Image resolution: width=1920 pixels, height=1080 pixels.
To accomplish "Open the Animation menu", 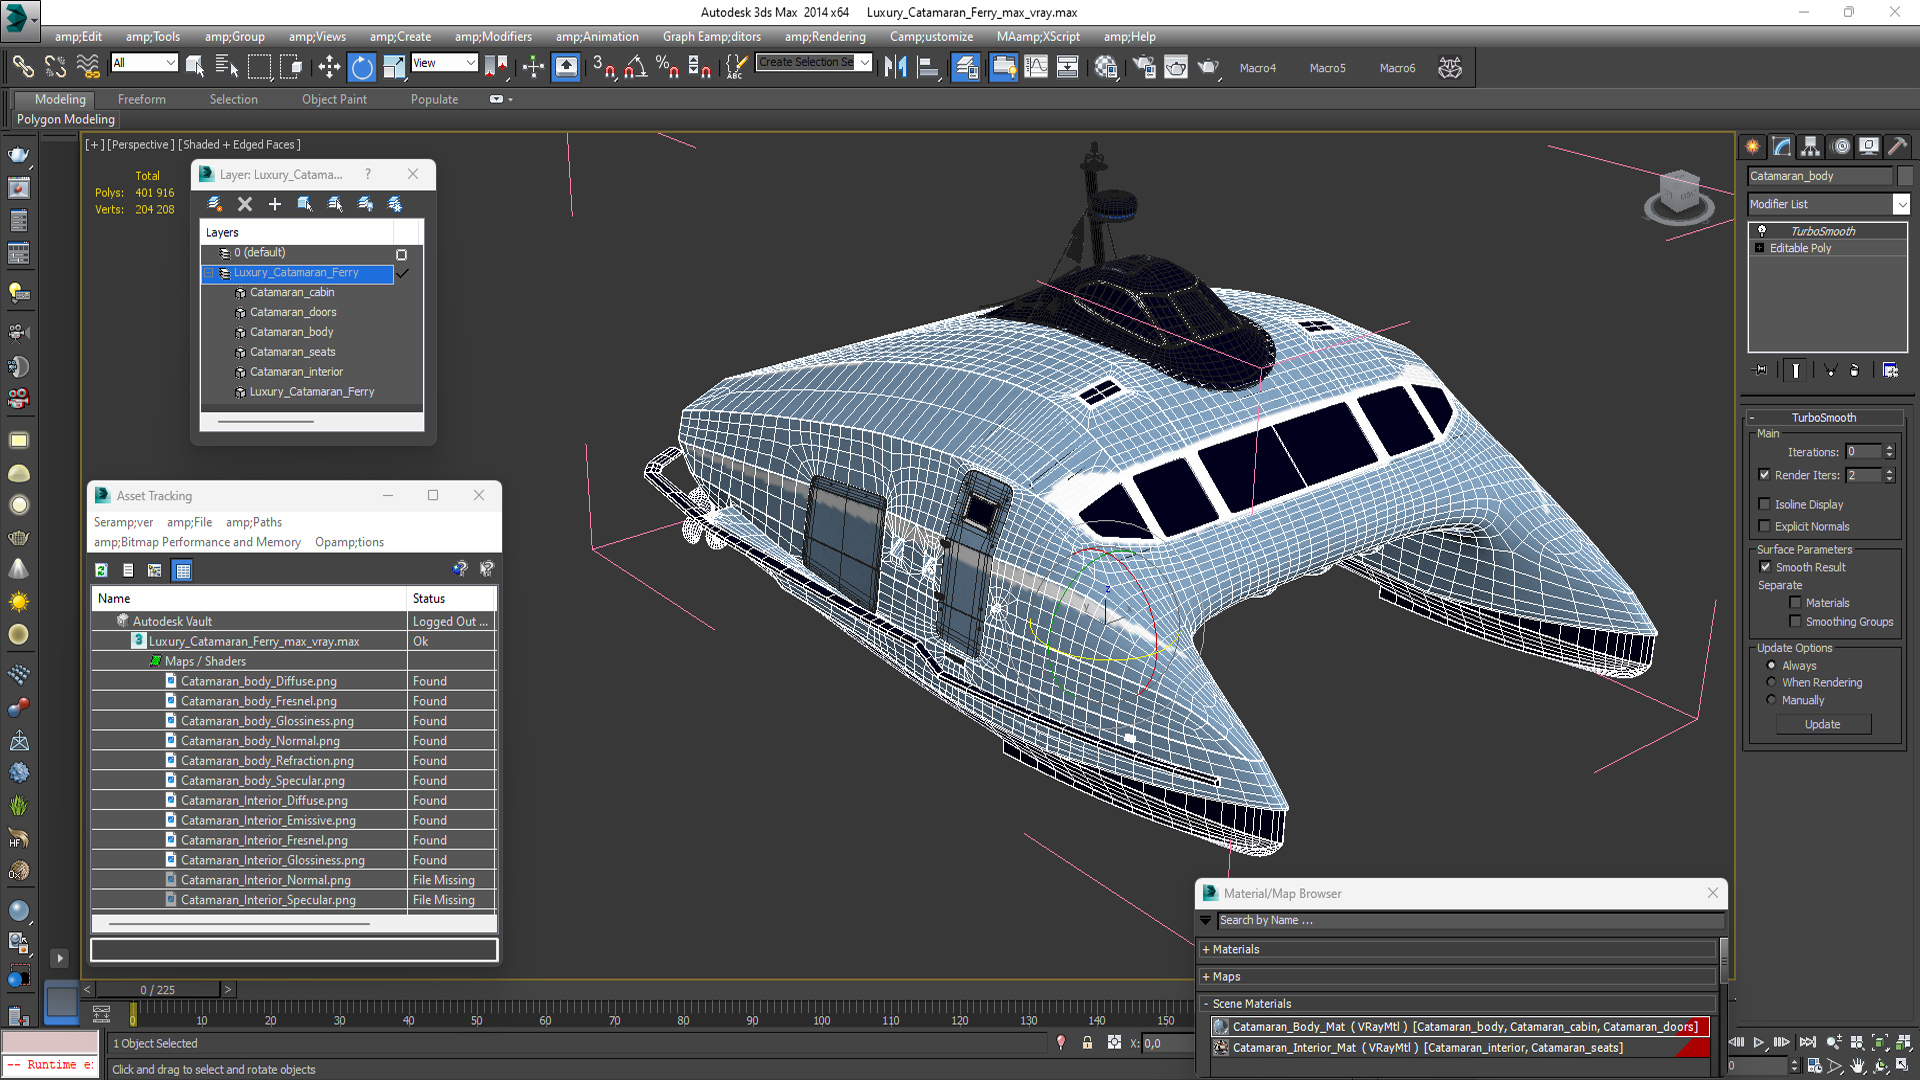I will pos(597,36).
